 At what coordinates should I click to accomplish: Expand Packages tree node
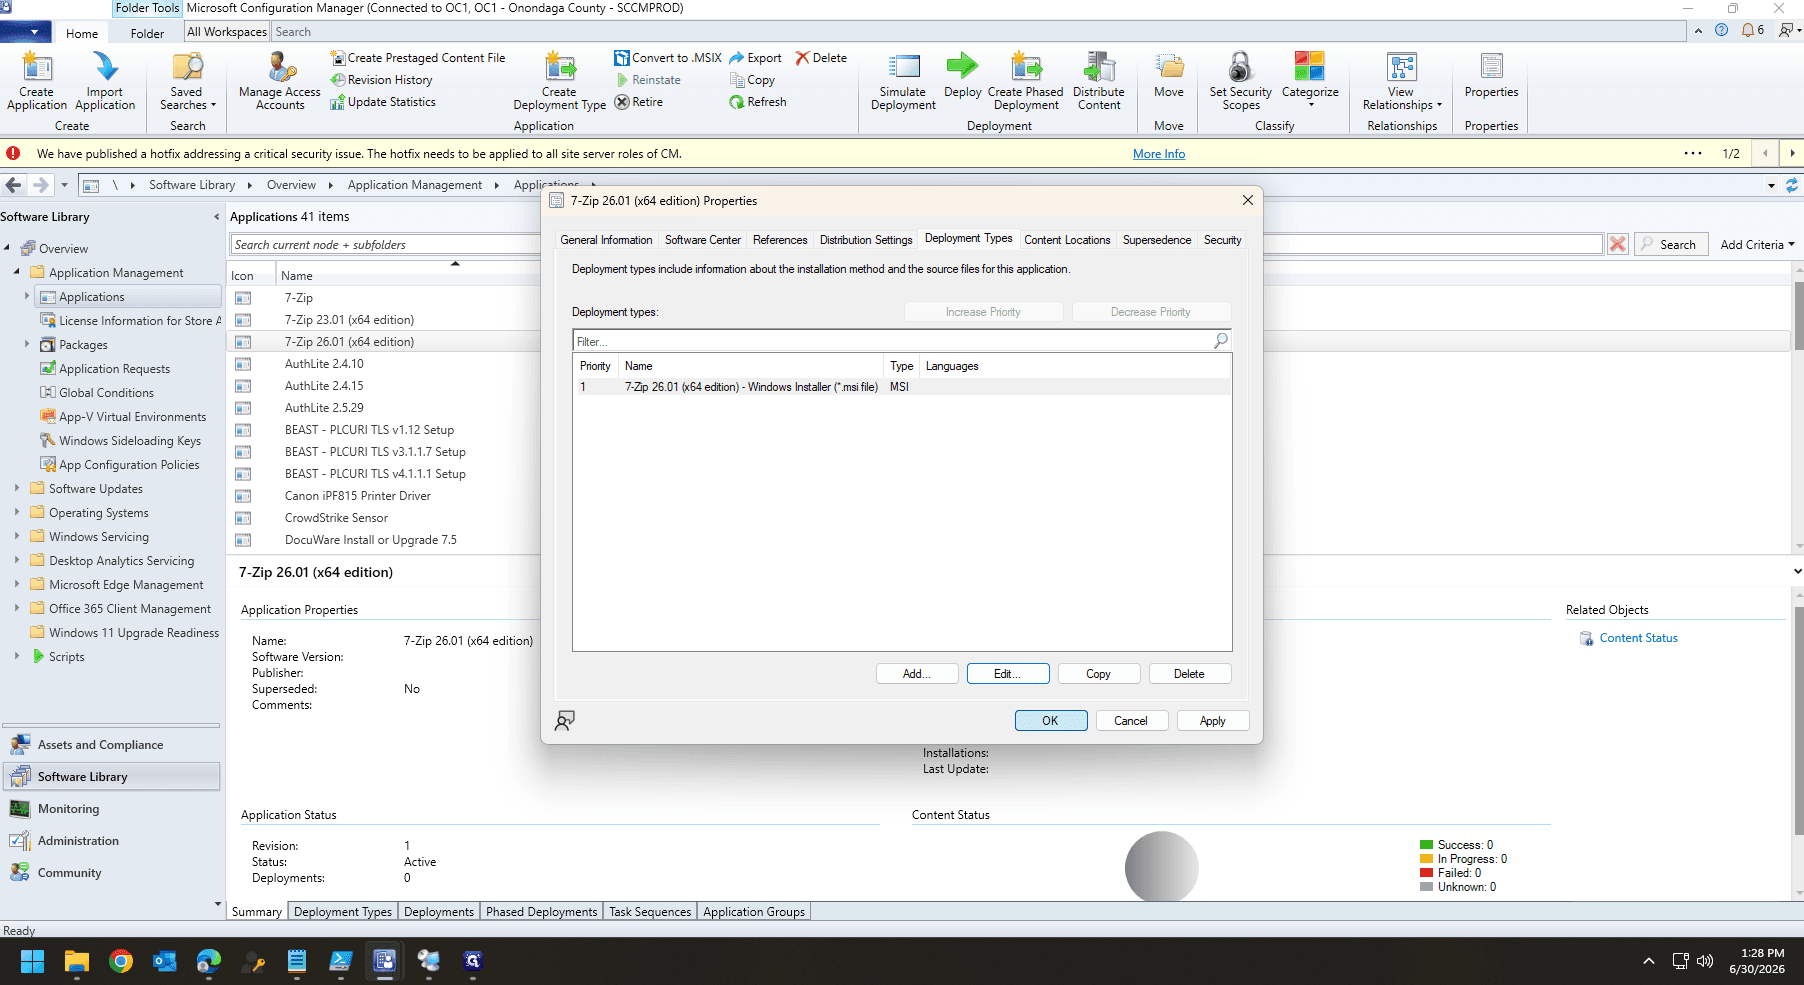click(x=27, y=344)
